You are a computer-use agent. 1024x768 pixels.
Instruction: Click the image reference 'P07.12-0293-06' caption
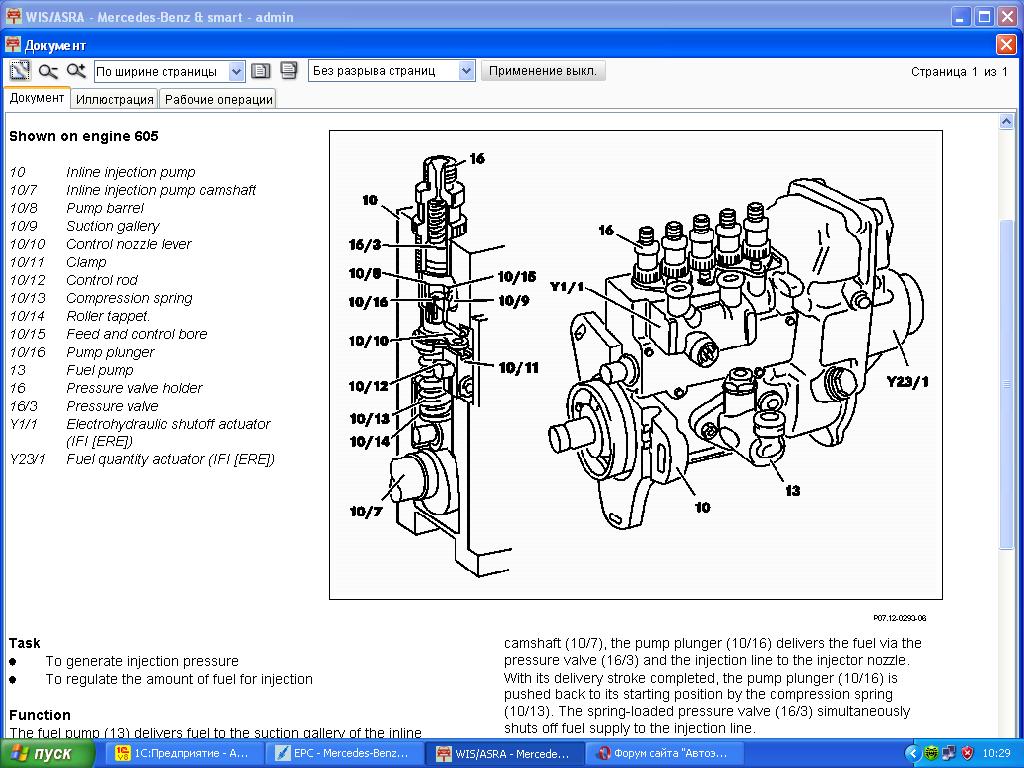(x=899, y=618)
